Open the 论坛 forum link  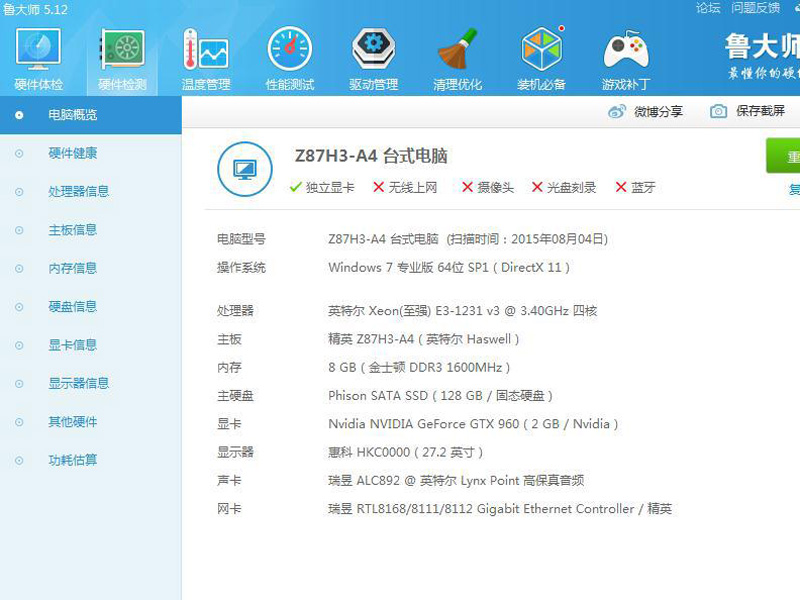[708, 8]
